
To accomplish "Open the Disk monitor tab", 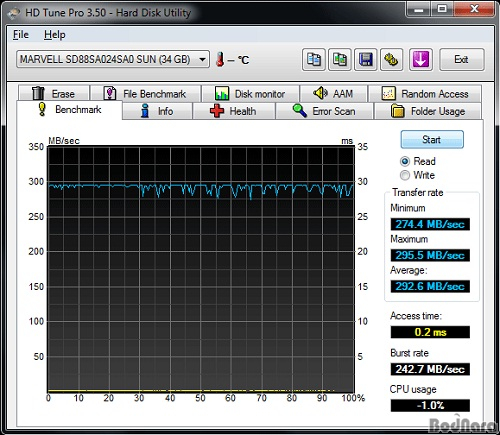I will tap(251, 93).
